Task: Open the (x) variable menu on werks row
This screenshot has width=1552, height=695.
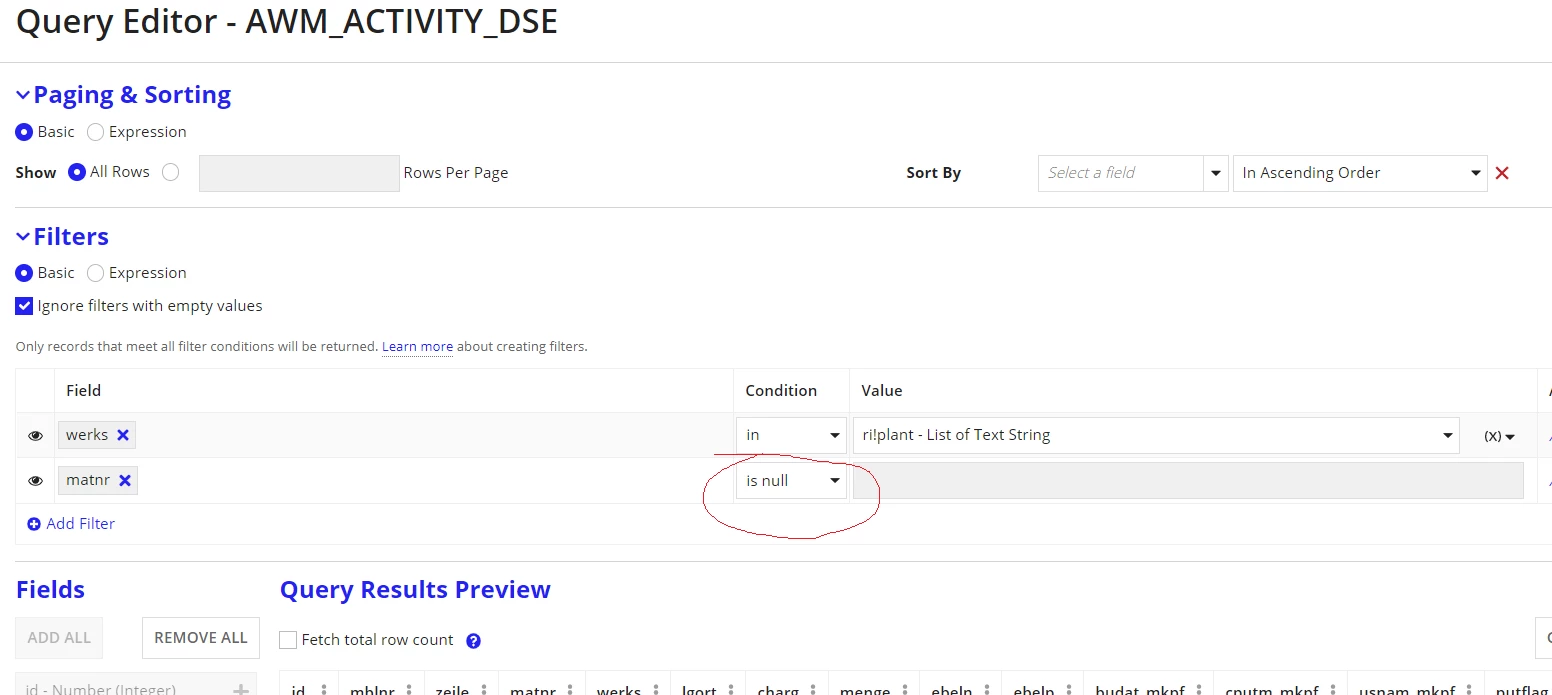Action: pos(1499,436)
